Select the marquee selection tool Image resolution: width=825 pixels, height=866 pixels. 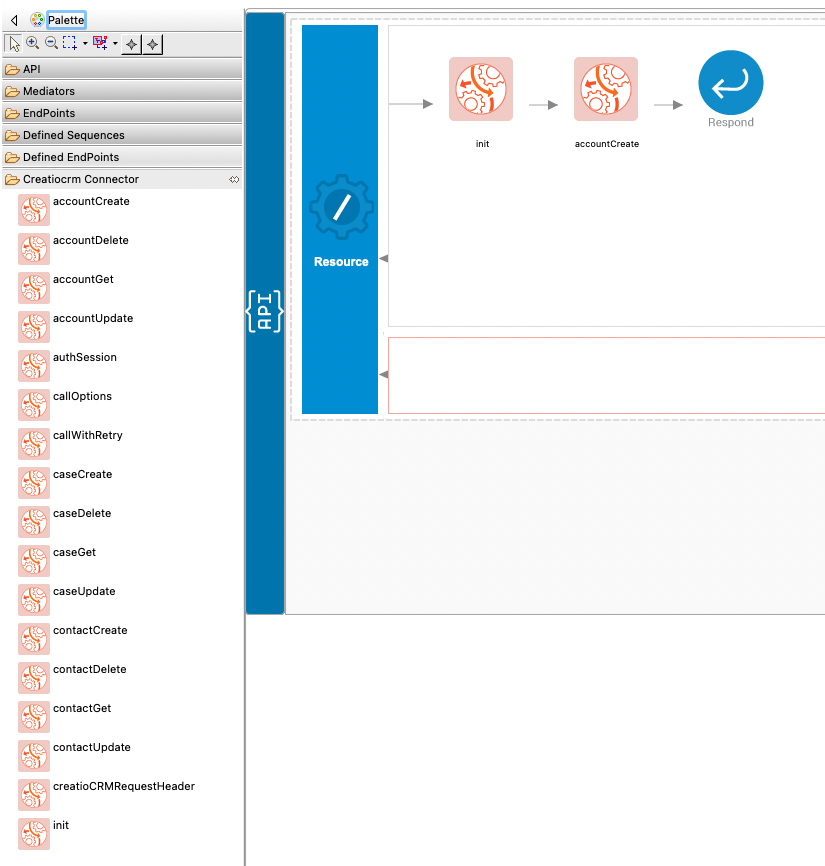[x=70, y=43]
